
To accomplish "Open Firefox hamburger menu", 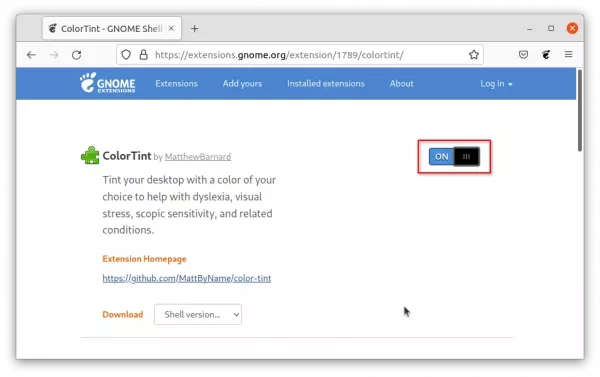I will [569, 55].
